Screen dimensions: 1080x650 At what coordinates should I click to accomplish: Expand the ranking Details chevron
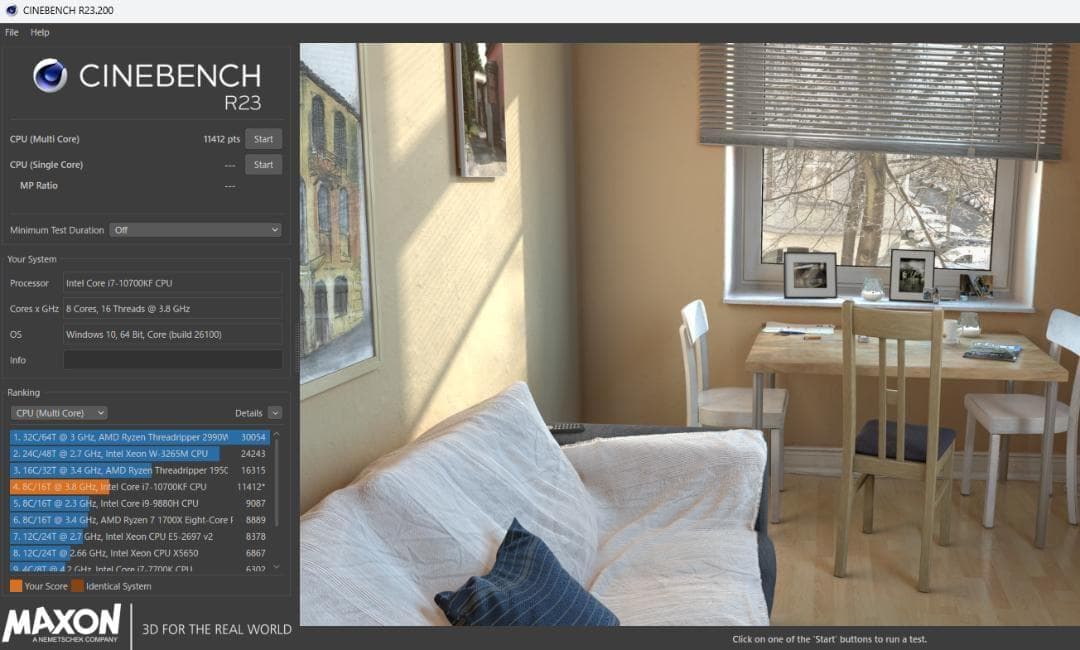tap(275, 413)
